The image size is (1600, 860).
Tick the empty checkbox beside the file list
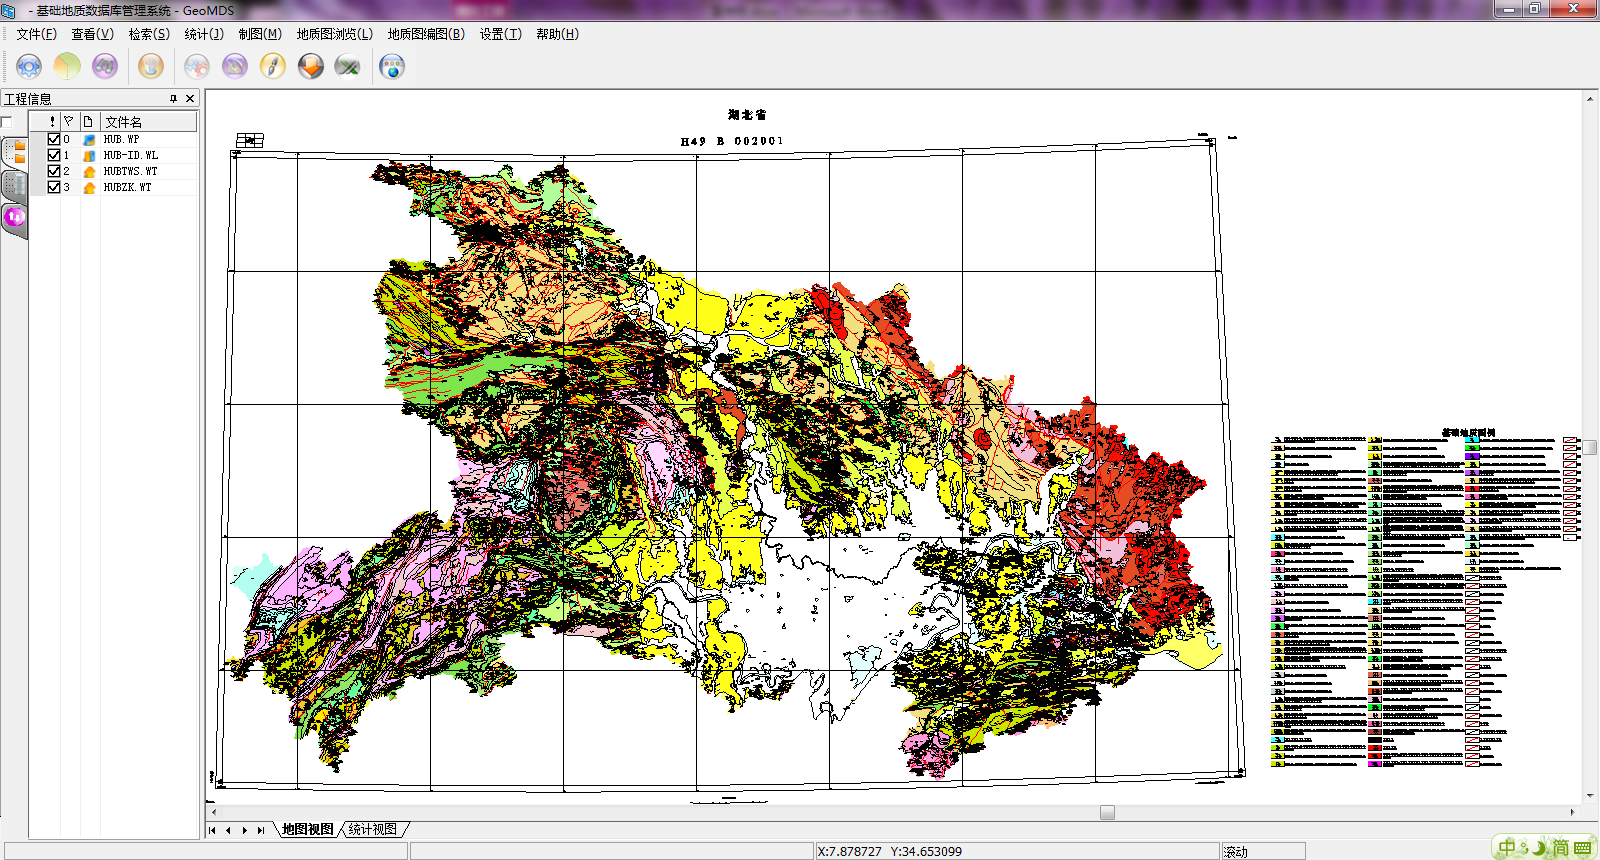pyautogui.click(x=6, y=122)
